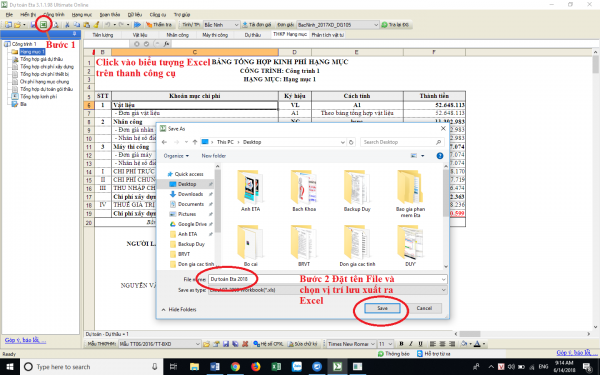Click the Open template folder icon in bottom toolbar
Viewport: 600px width, 375px height.
207,344
